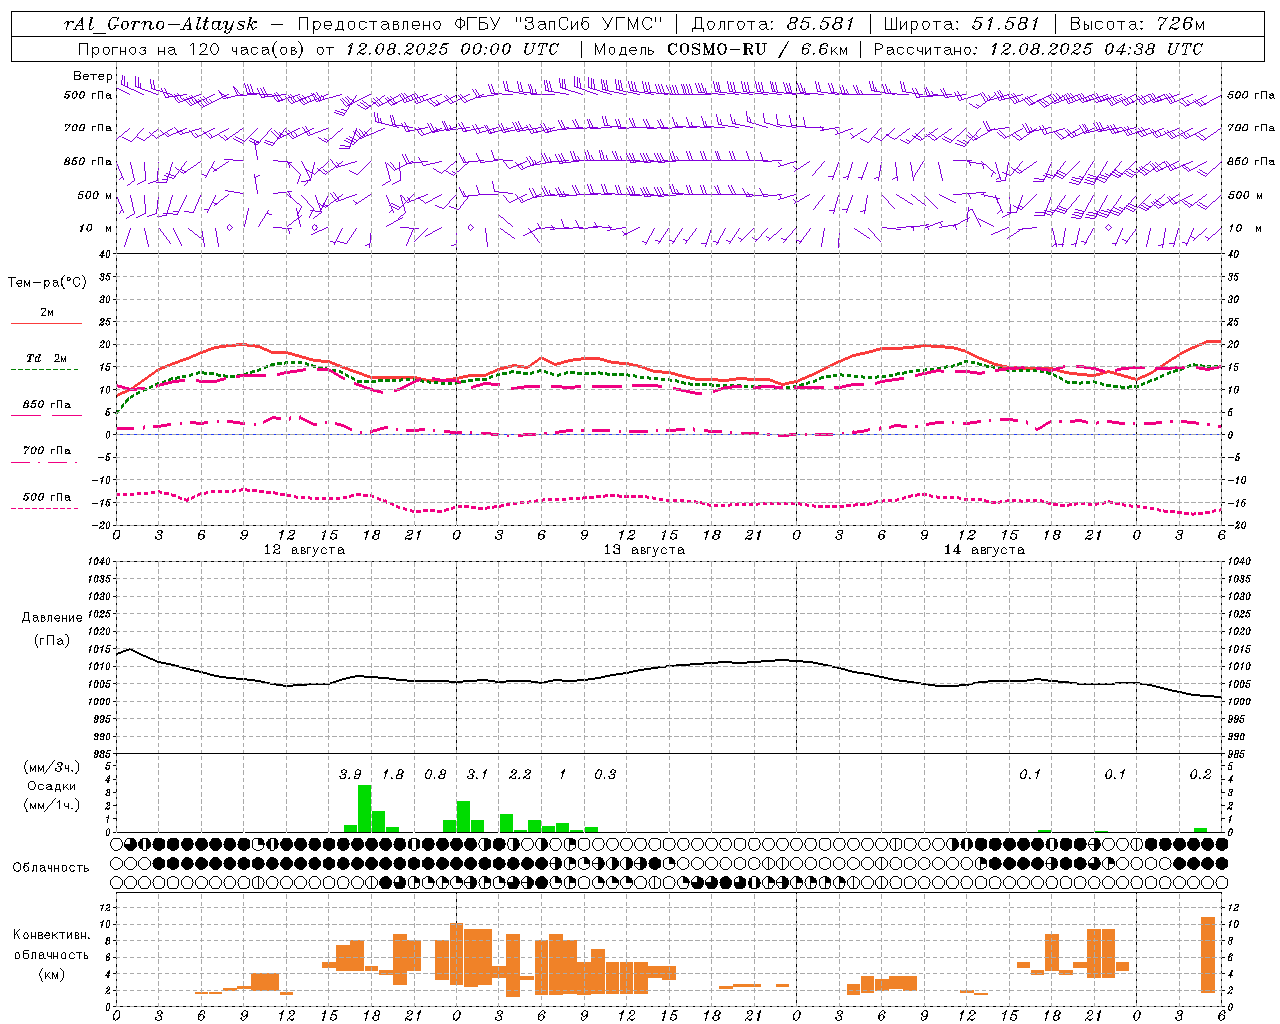1280x1024 pixels.
Task: Click the "12 августа" date label
Action: pyautogui.click(x=304, y=550)
